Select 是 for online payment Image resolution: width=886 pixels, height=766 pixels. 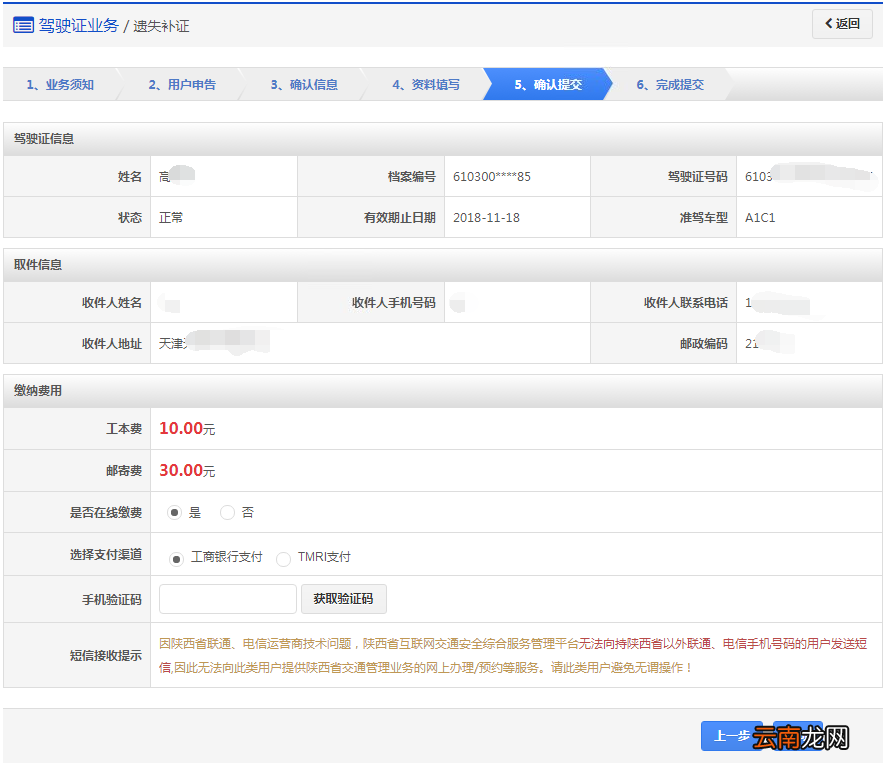pos(174,512)
